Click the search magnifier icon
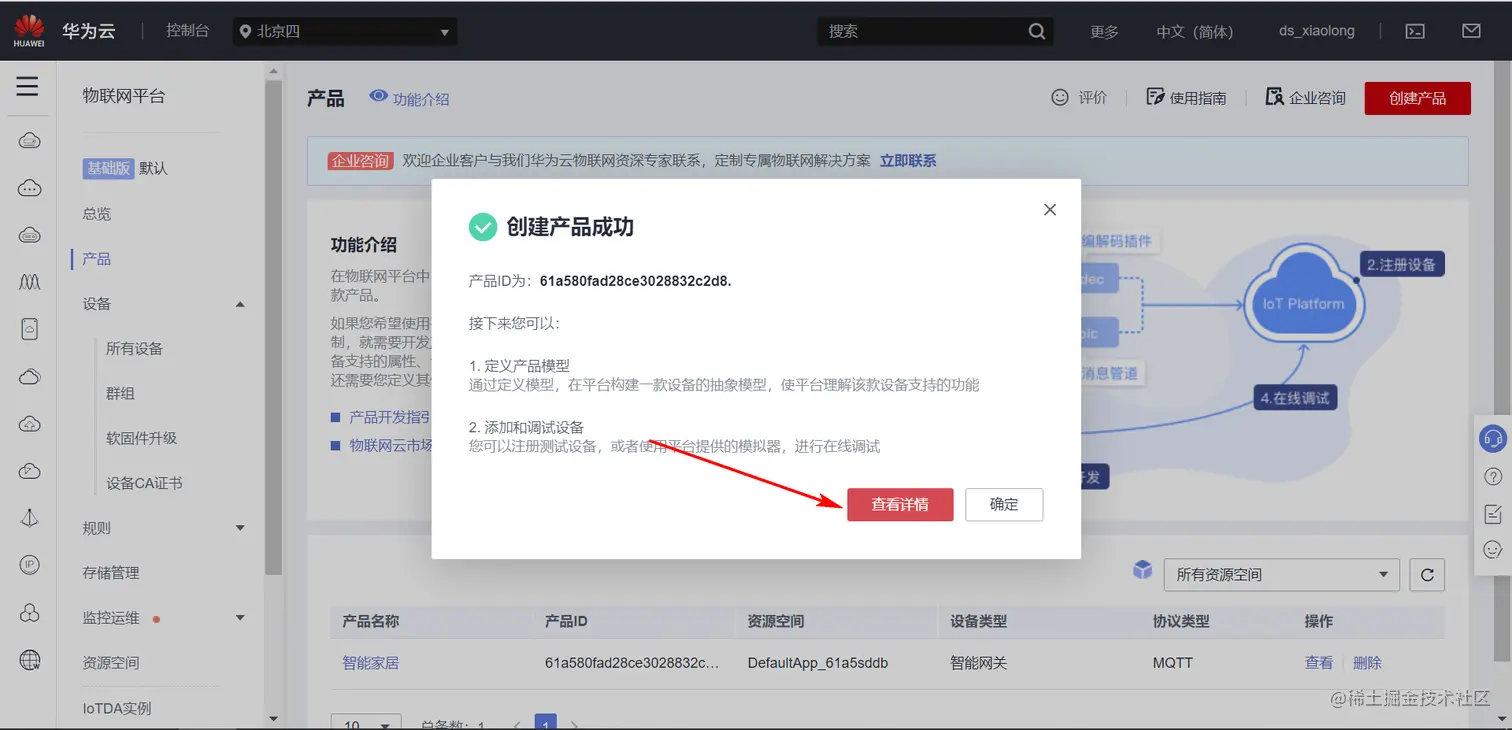This screenshot has height=730, width=1512. click(x=1037, y=31)
